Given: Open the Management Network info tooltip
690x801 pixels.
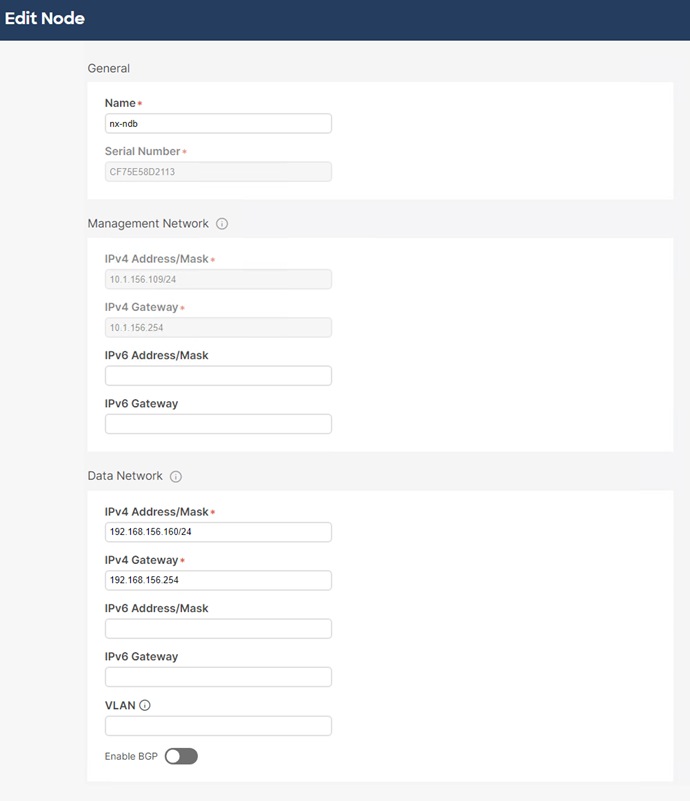Looking at the screenshot, I should point(220,223).
